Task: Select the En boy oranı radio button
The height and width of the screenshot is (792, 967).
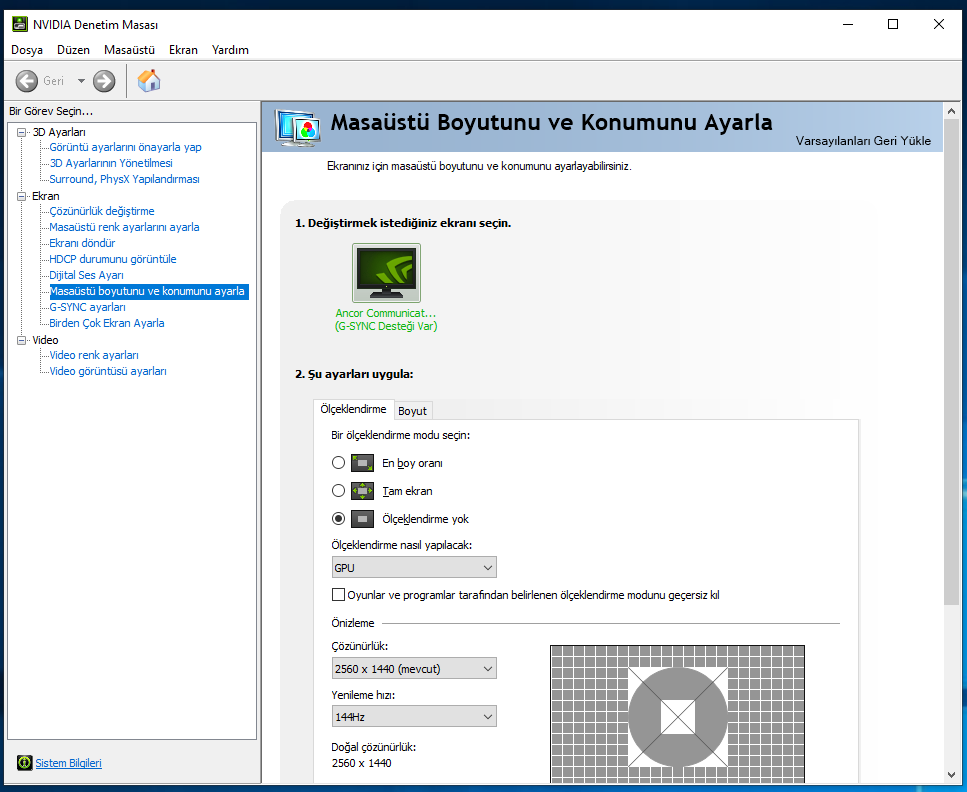Action: [339, 463]
